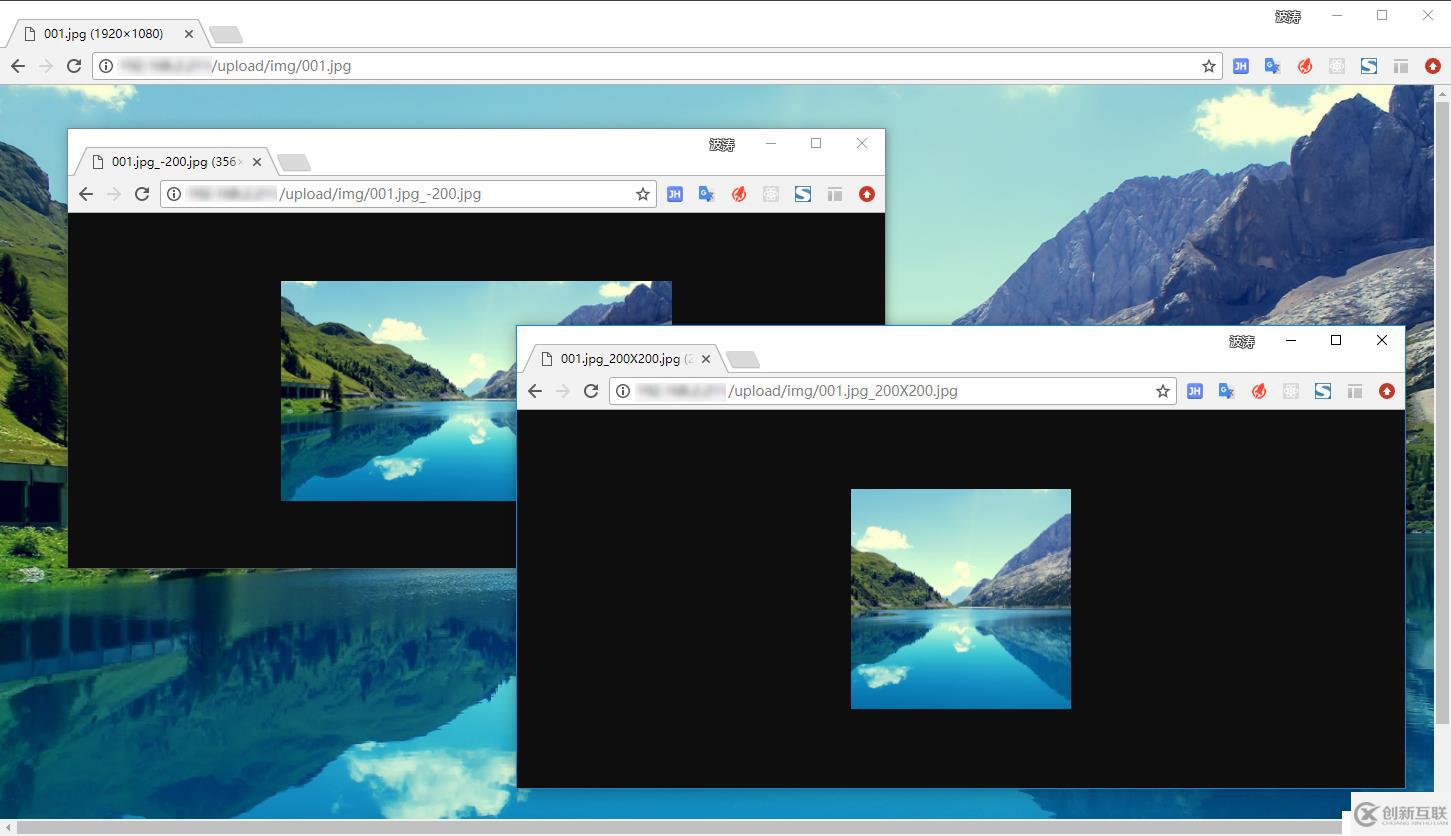Image resolution: width=1451 pixels, height=836 pixels.
Task: Open a new tab in the -200 window
Action: (292, 161)
